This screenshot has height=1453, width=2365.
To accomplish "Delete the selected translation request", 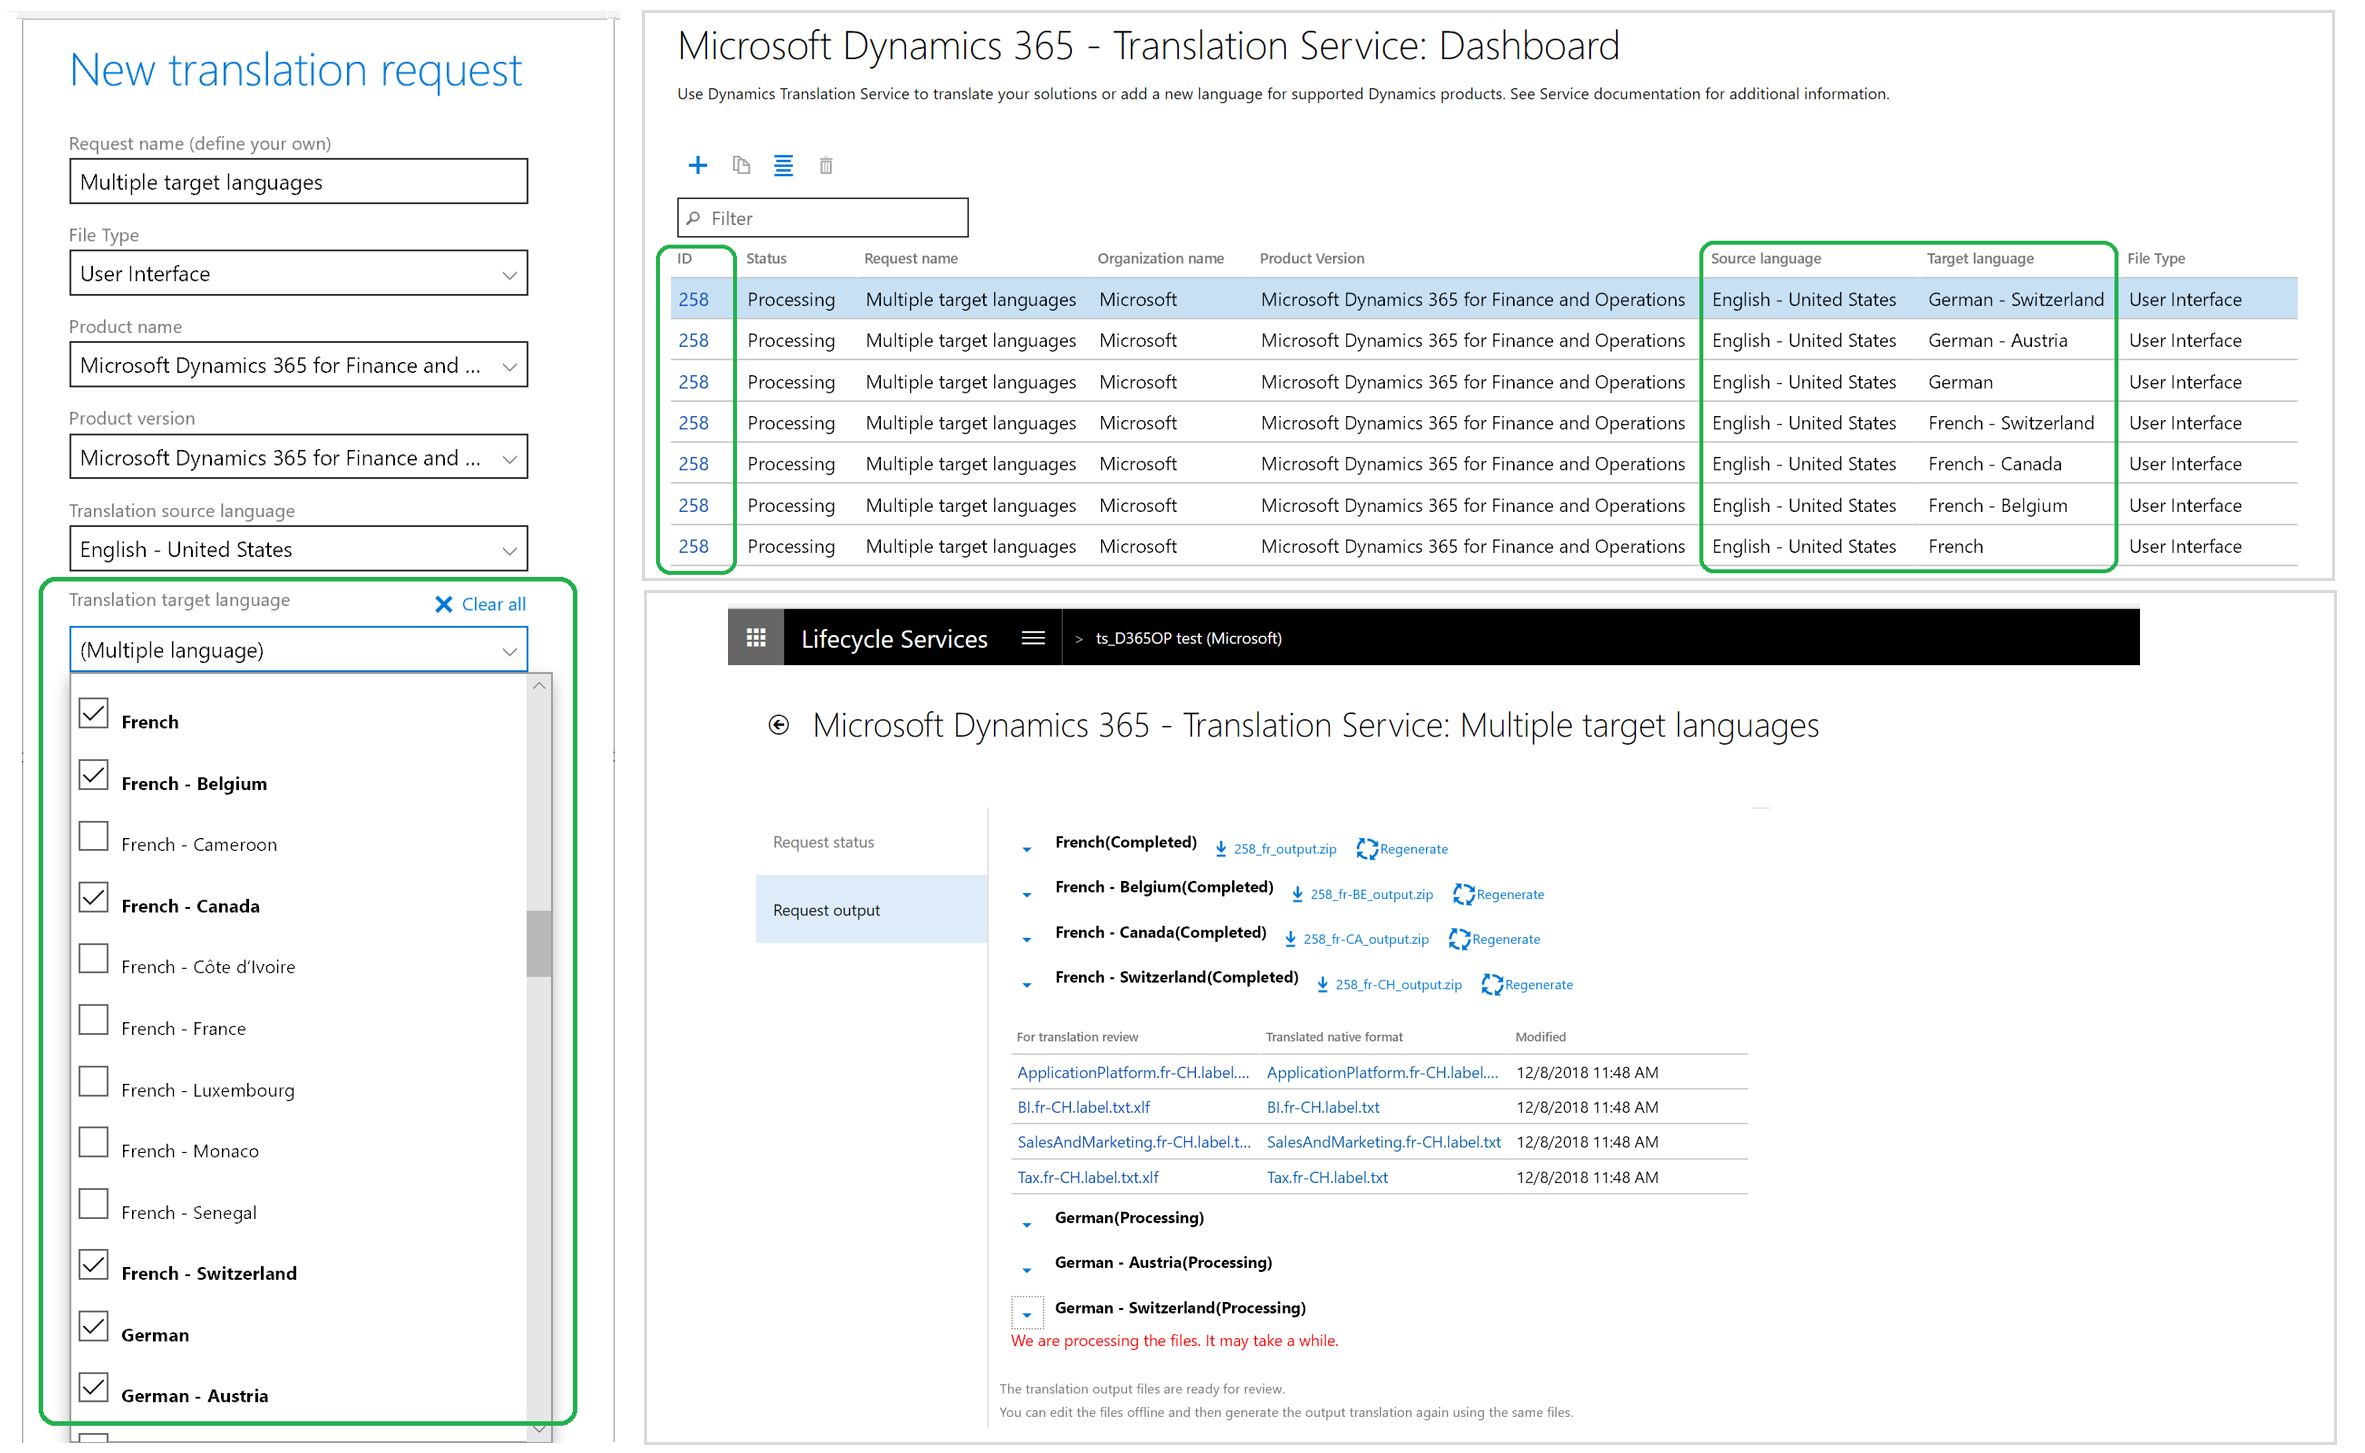I will click(x=826, y=165).
